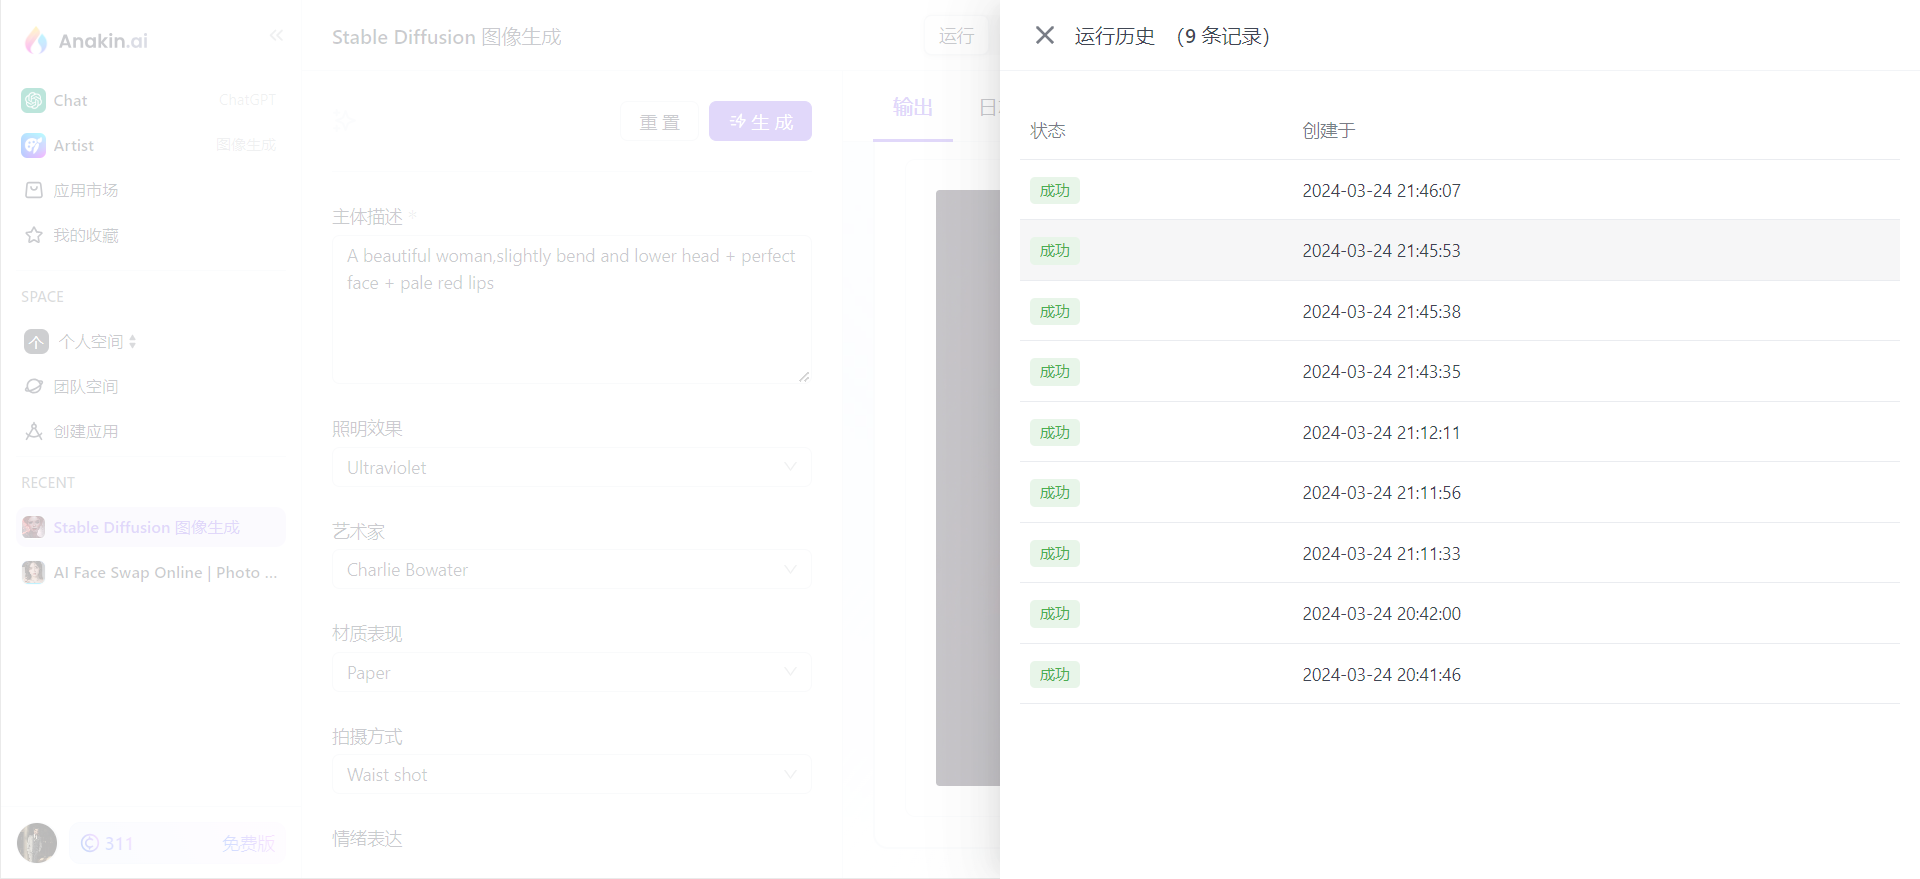Click the 创建于 column header

[x=1329, y=131]
